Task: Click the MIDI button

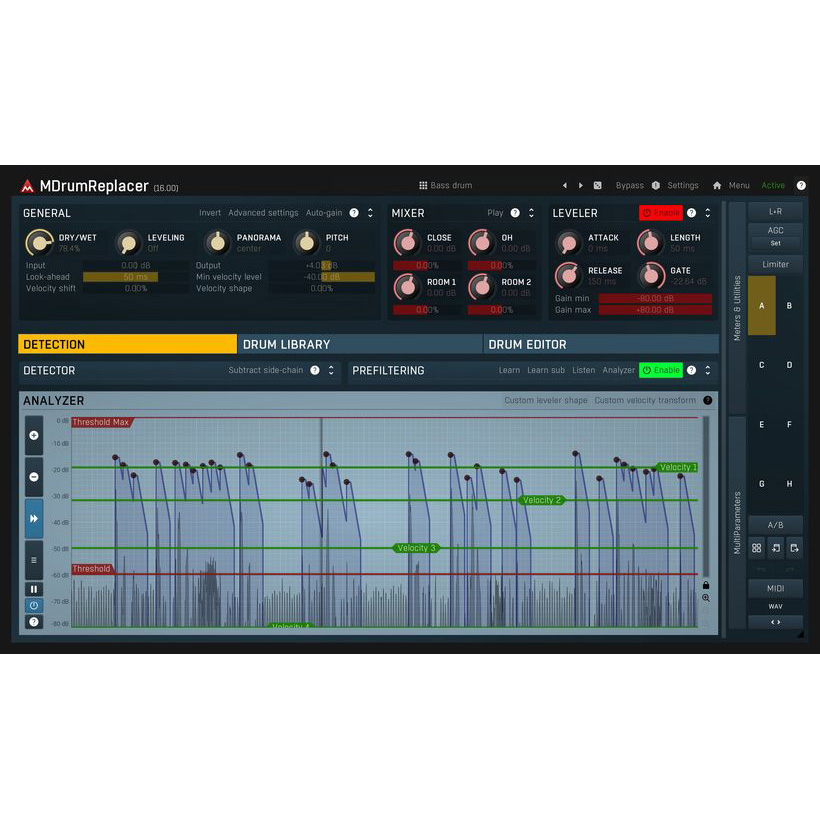Action: pos(776,588)
